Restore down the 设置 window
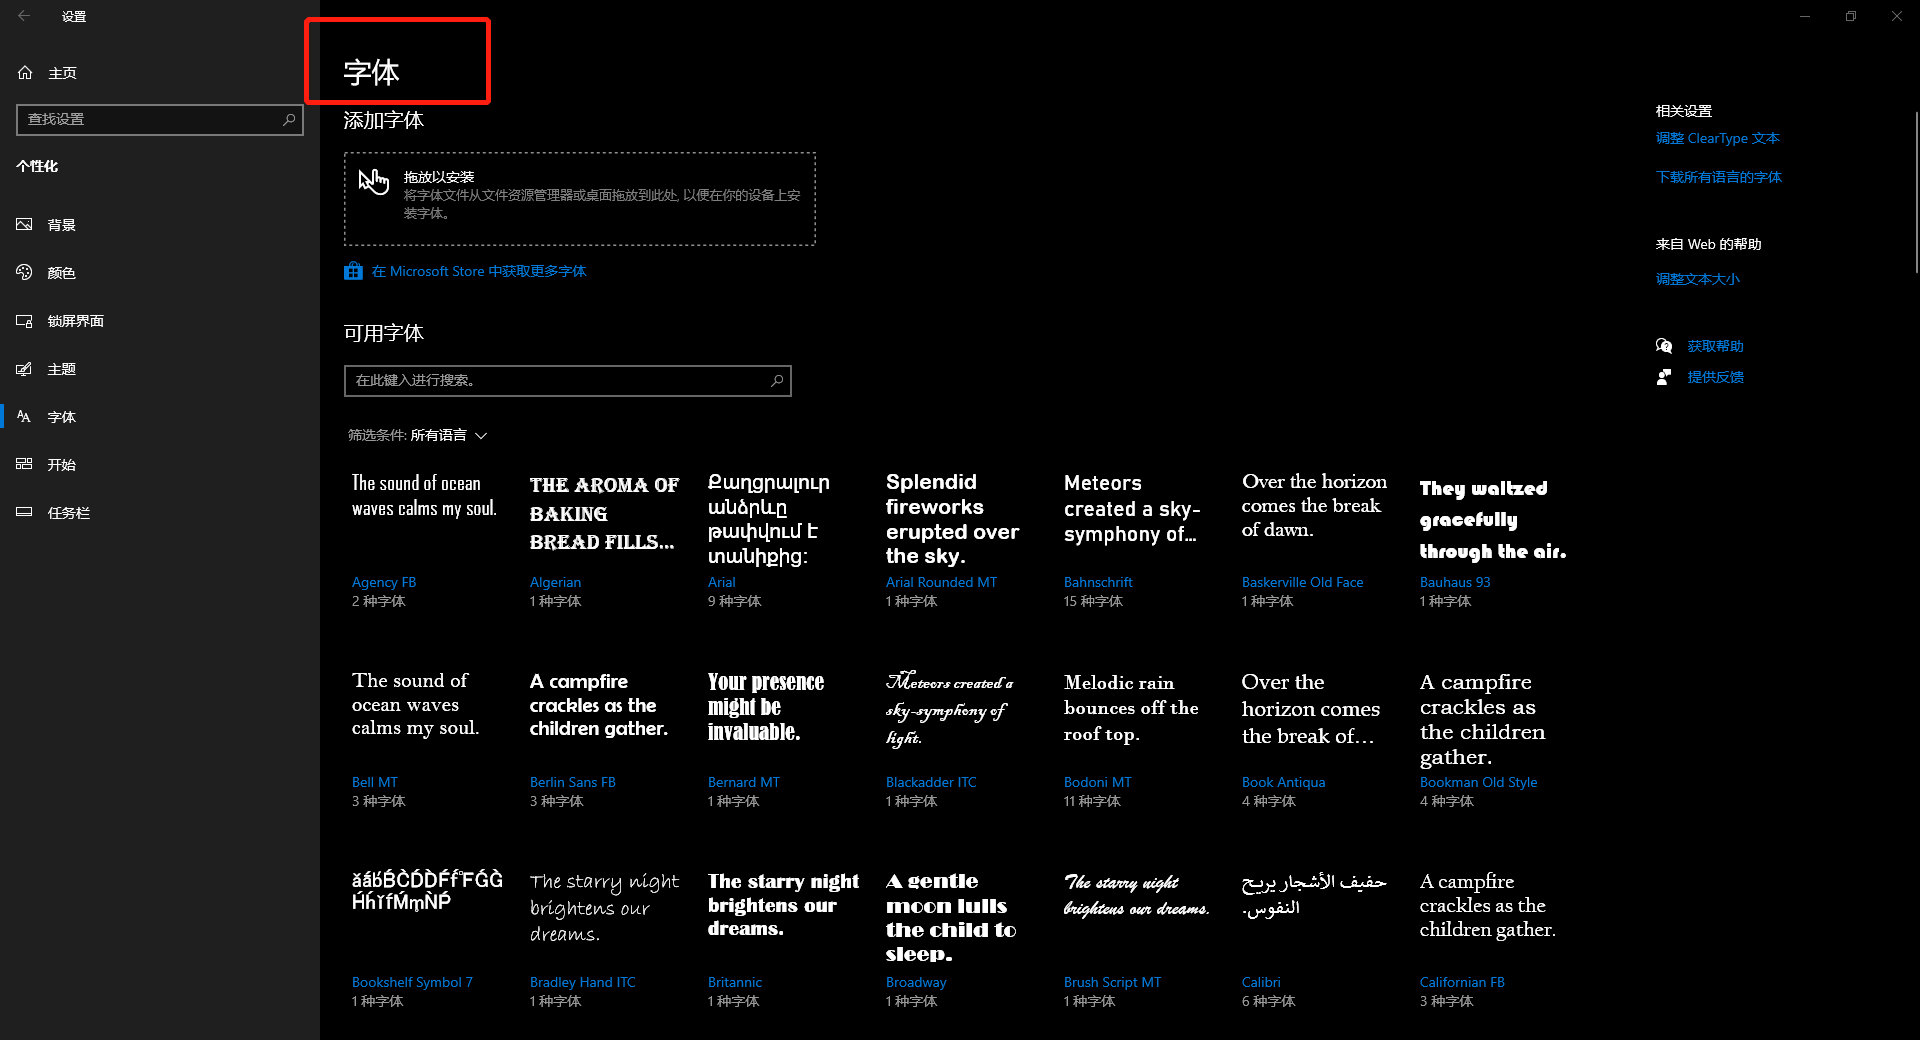This screenshot has height=1040, width=1920. tap(1851, 16)
